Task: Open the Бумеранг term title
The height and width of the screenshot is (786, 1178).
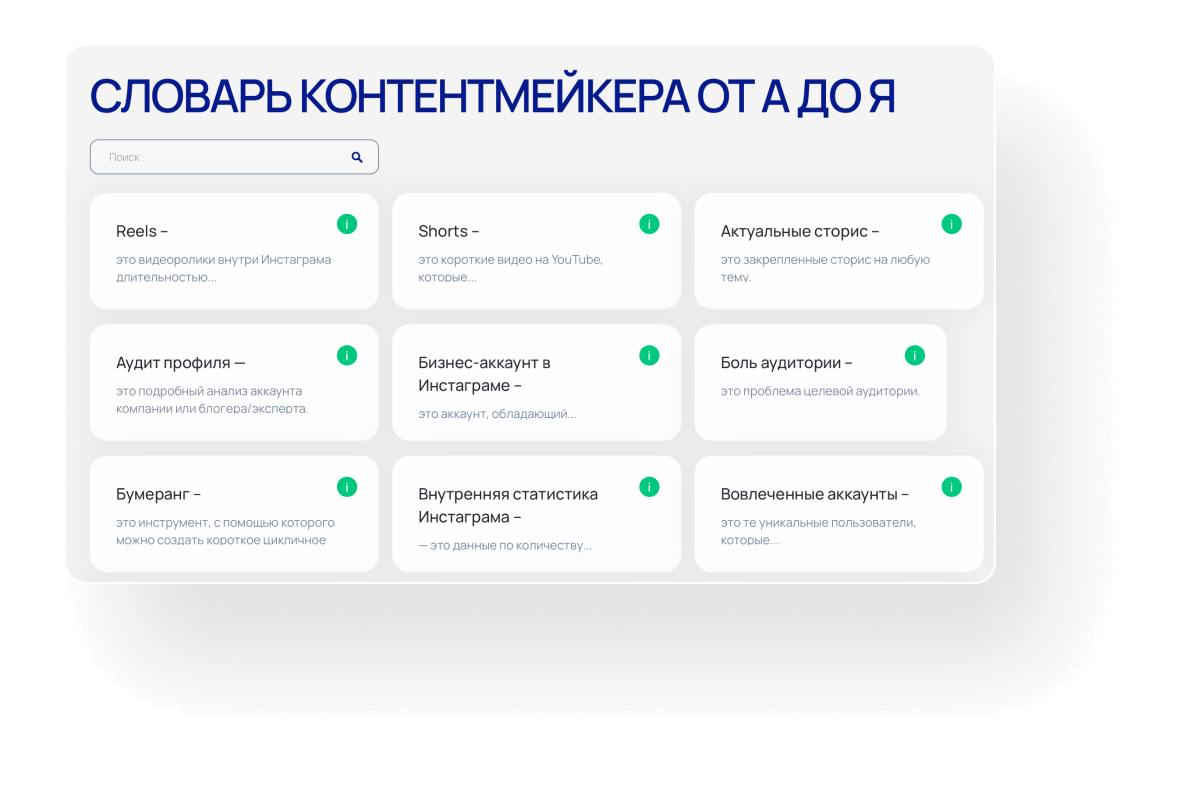Action: [159, 494]
